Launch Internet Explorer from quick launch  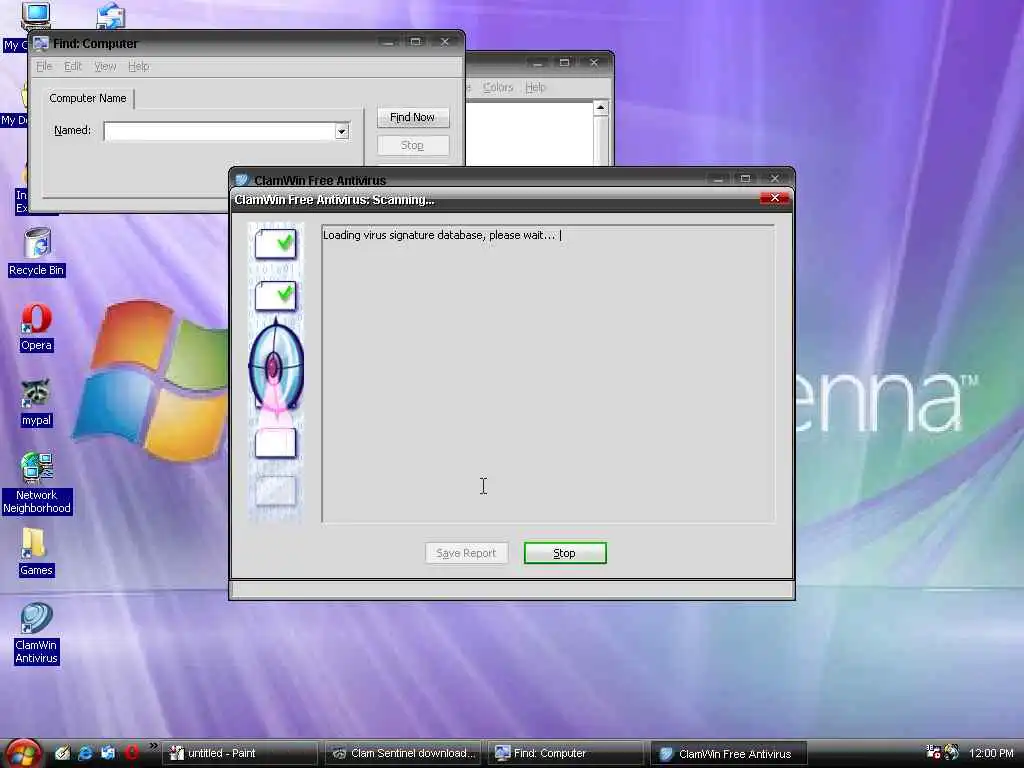pos(85,753)
